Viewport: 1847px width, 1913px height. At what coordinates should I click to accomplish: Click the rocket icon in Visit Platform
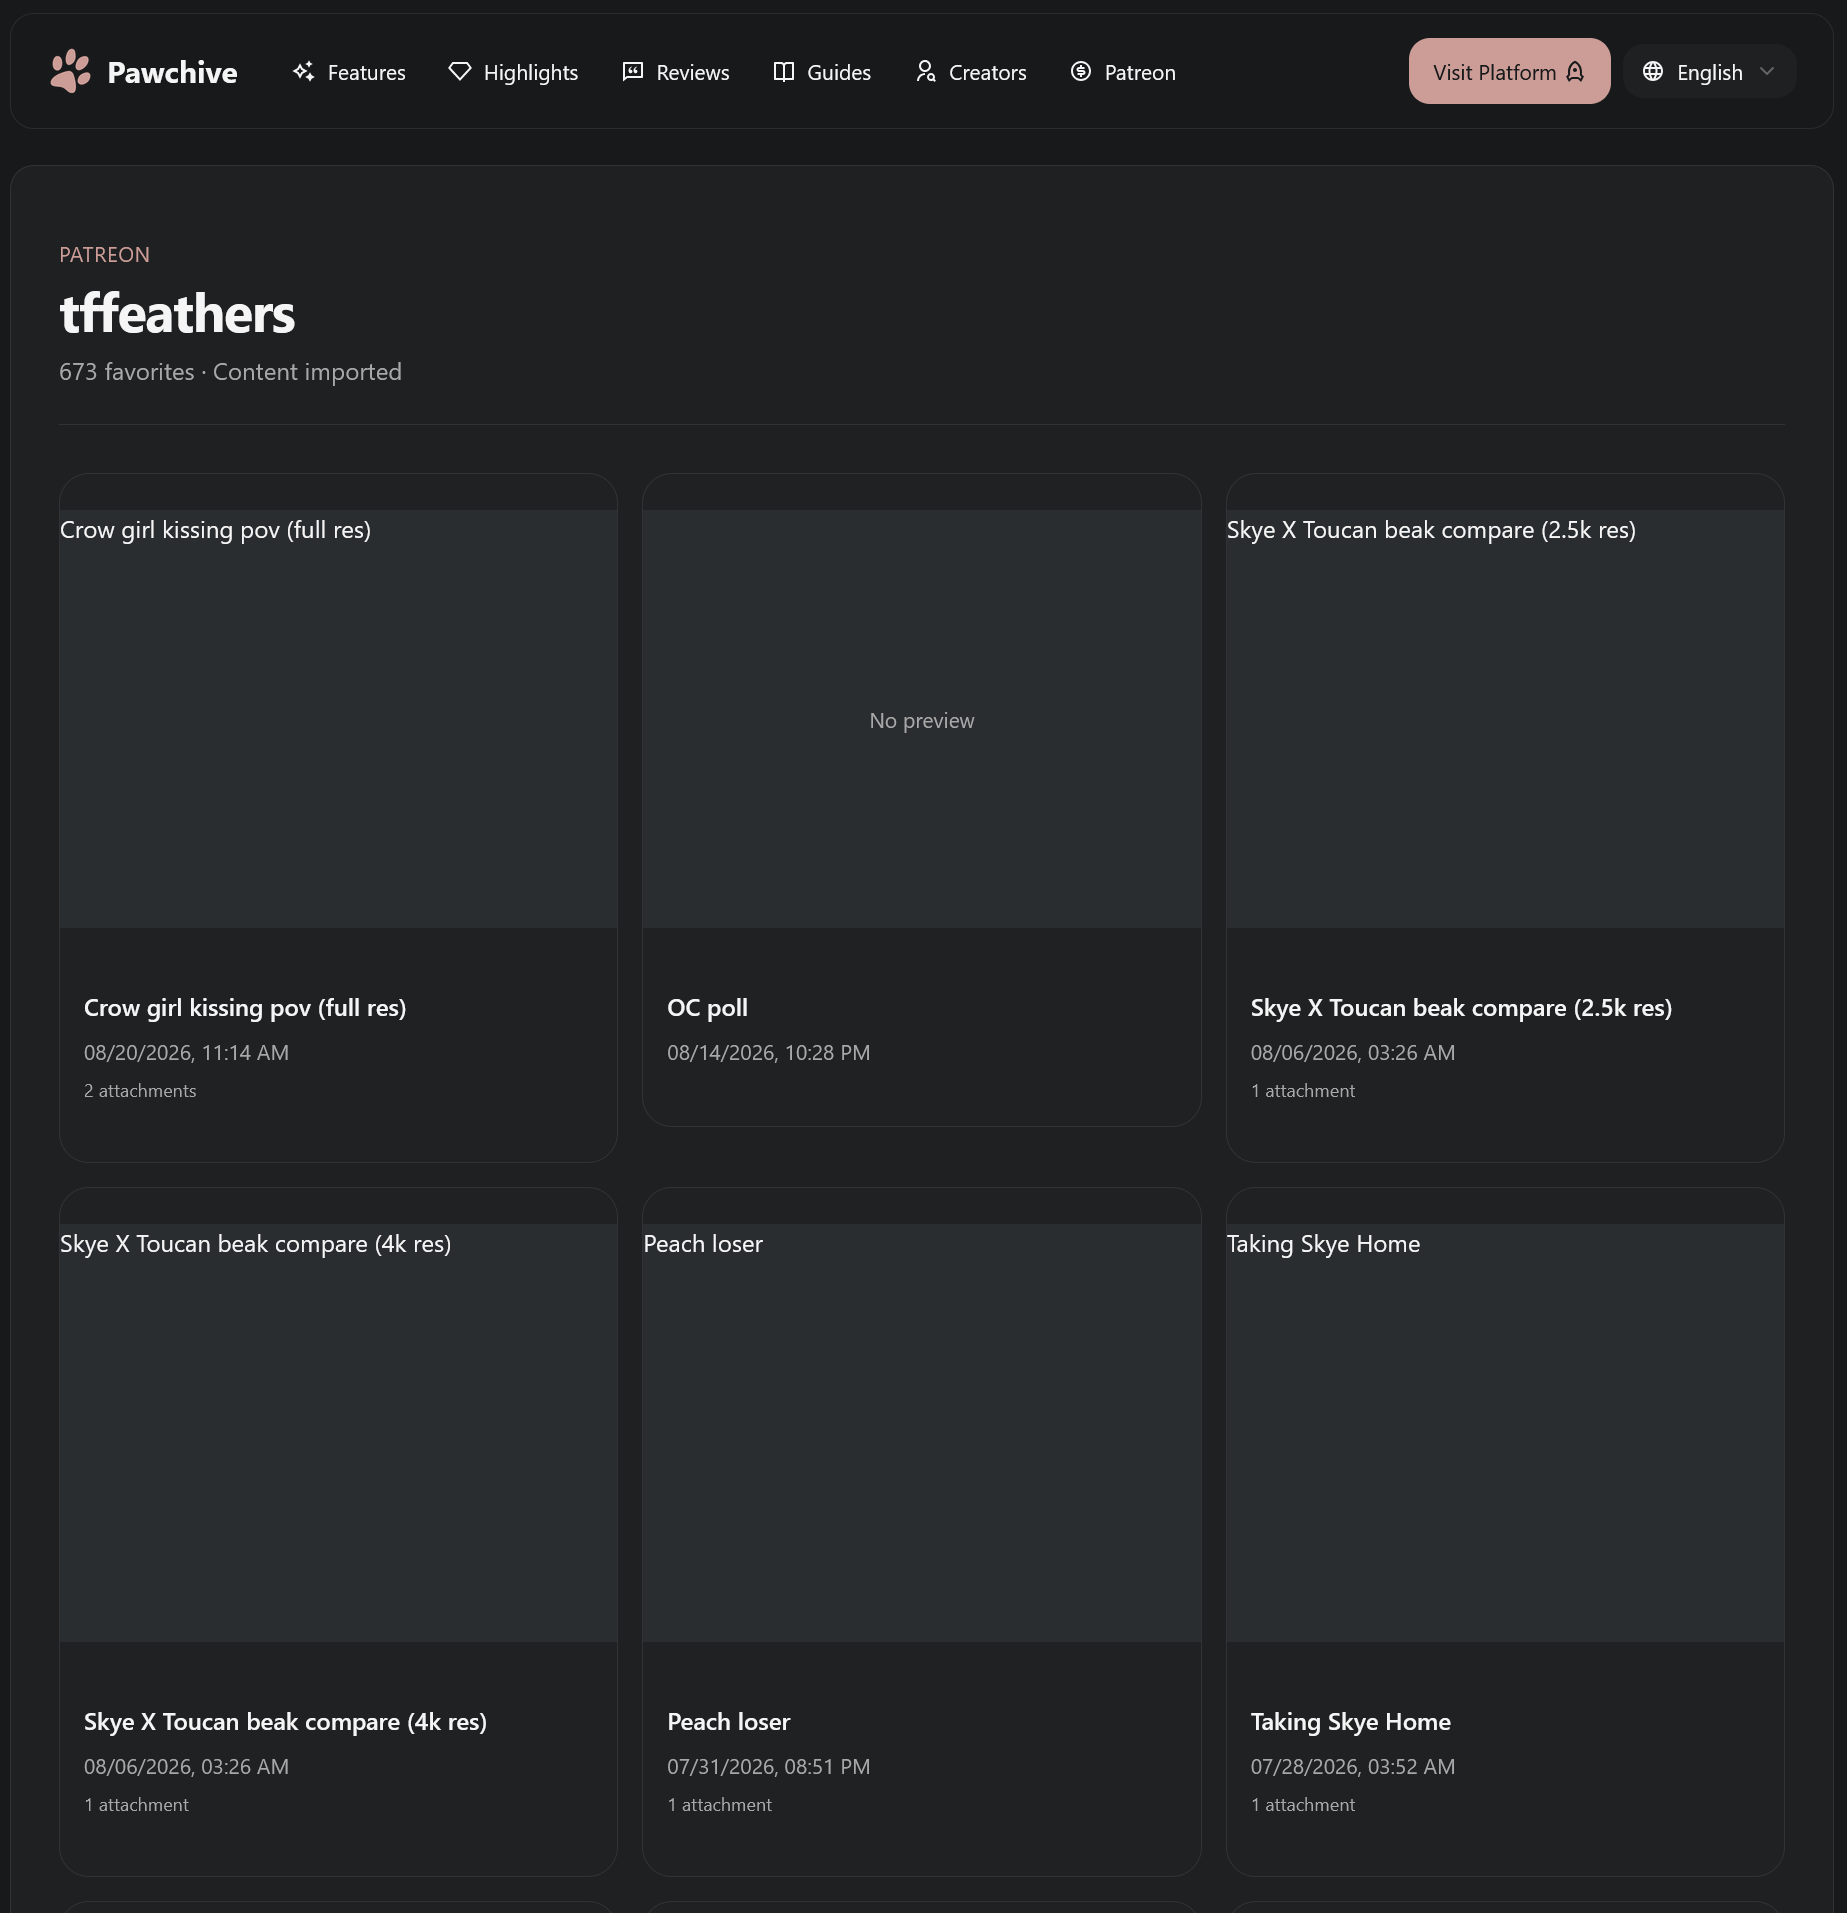1576,72
